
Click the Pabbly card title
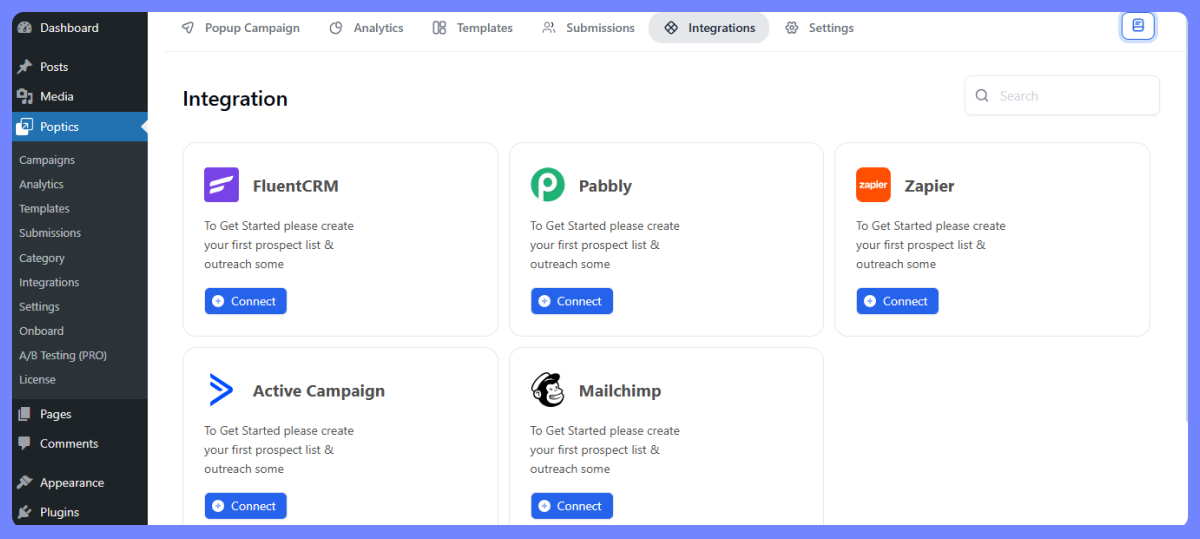tap(605, 186)
